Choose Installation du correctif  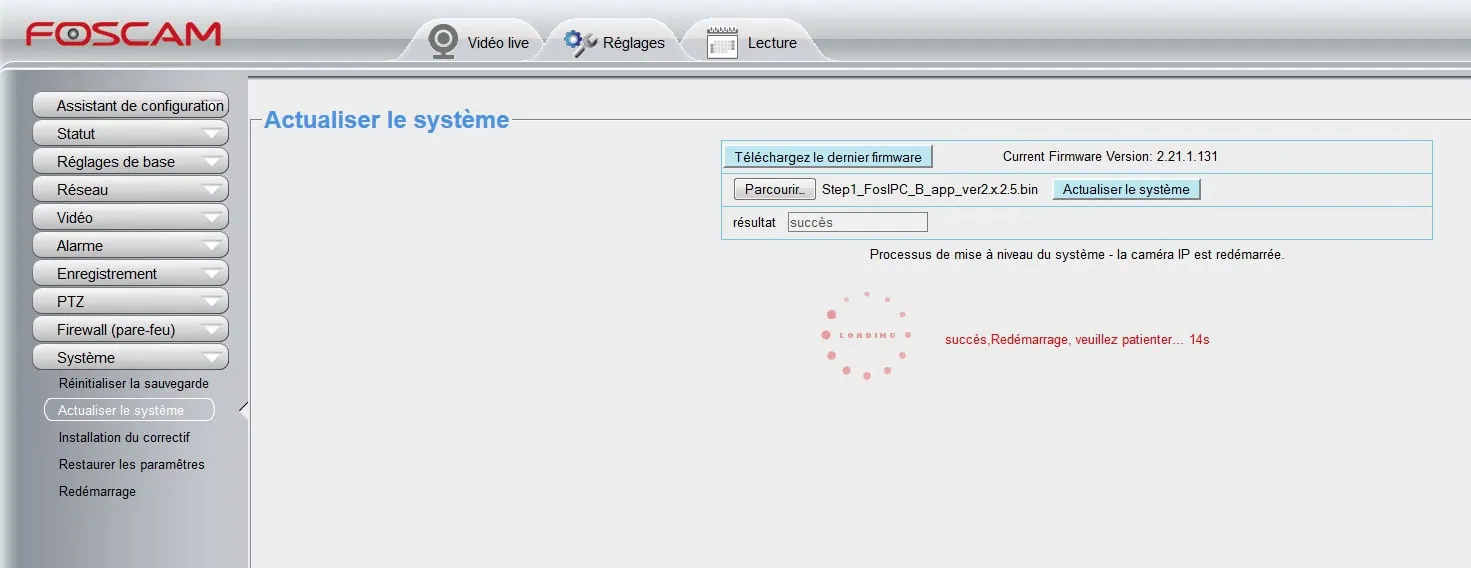coord(124,438)
